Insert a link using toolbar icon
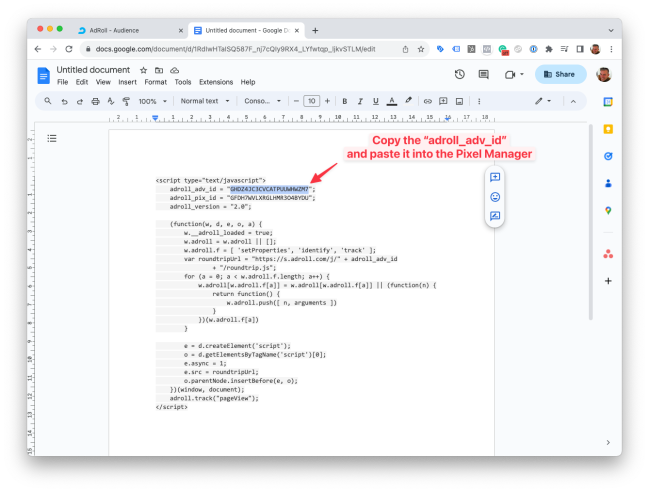The image size is (649, 492). (428, 101)
